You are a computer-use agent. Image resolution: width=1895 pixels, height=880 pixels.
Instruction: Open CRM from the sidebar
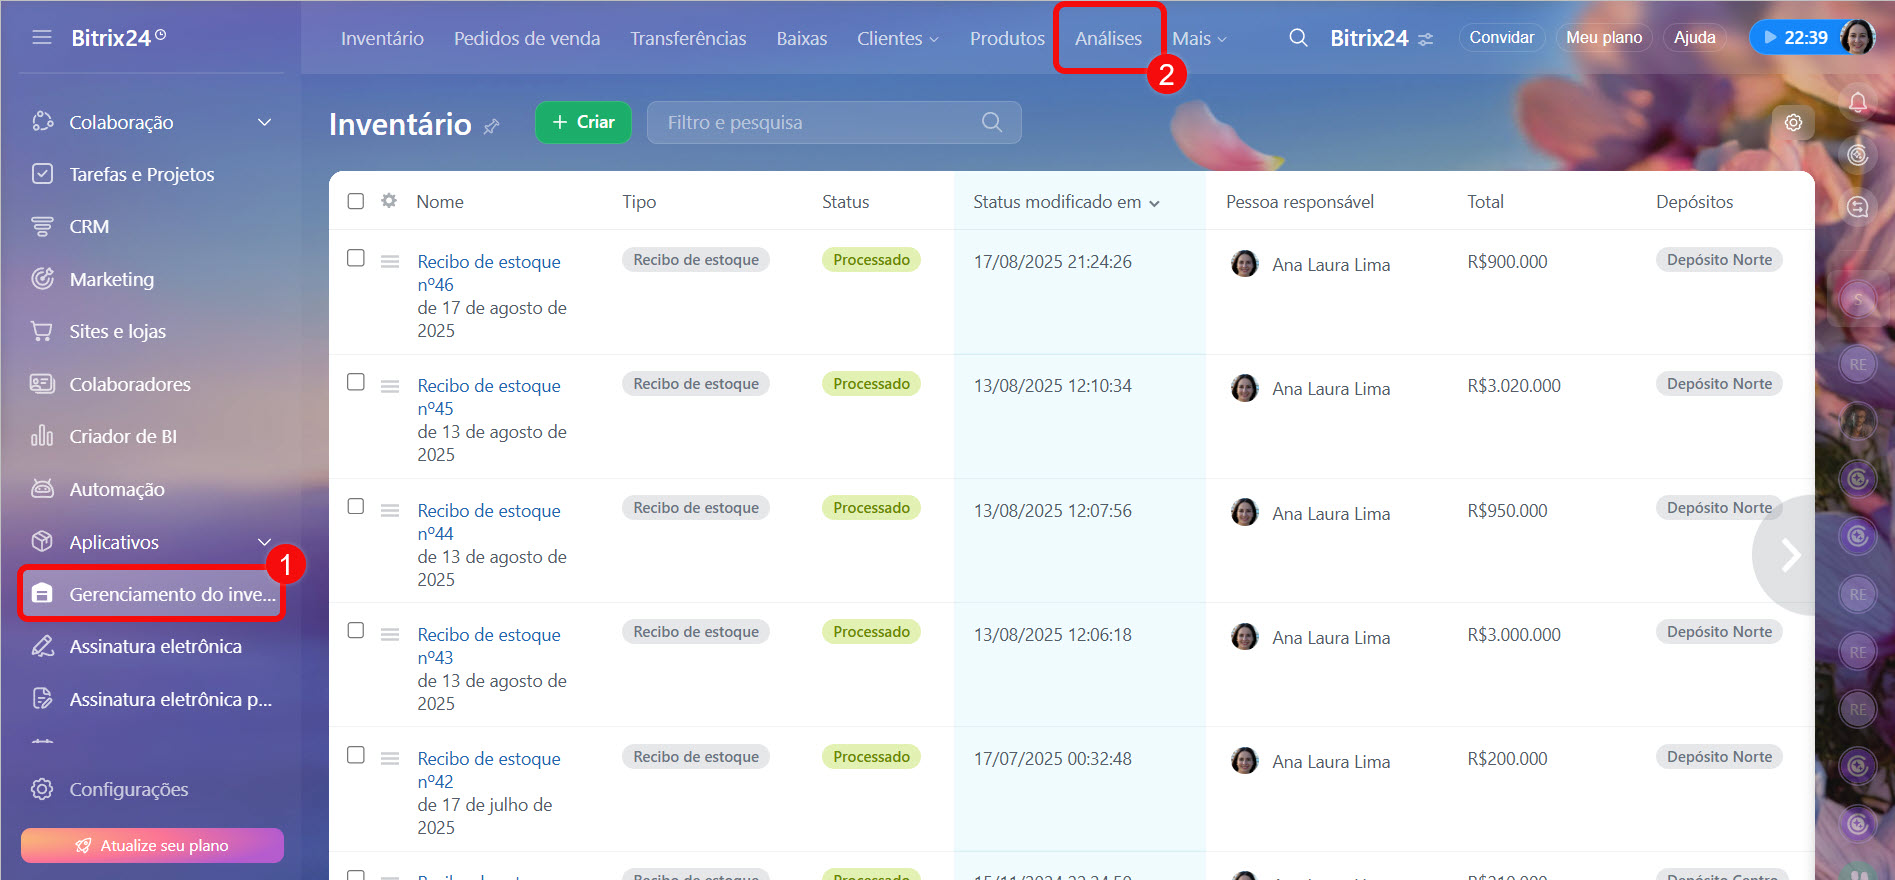pos(89,227)
